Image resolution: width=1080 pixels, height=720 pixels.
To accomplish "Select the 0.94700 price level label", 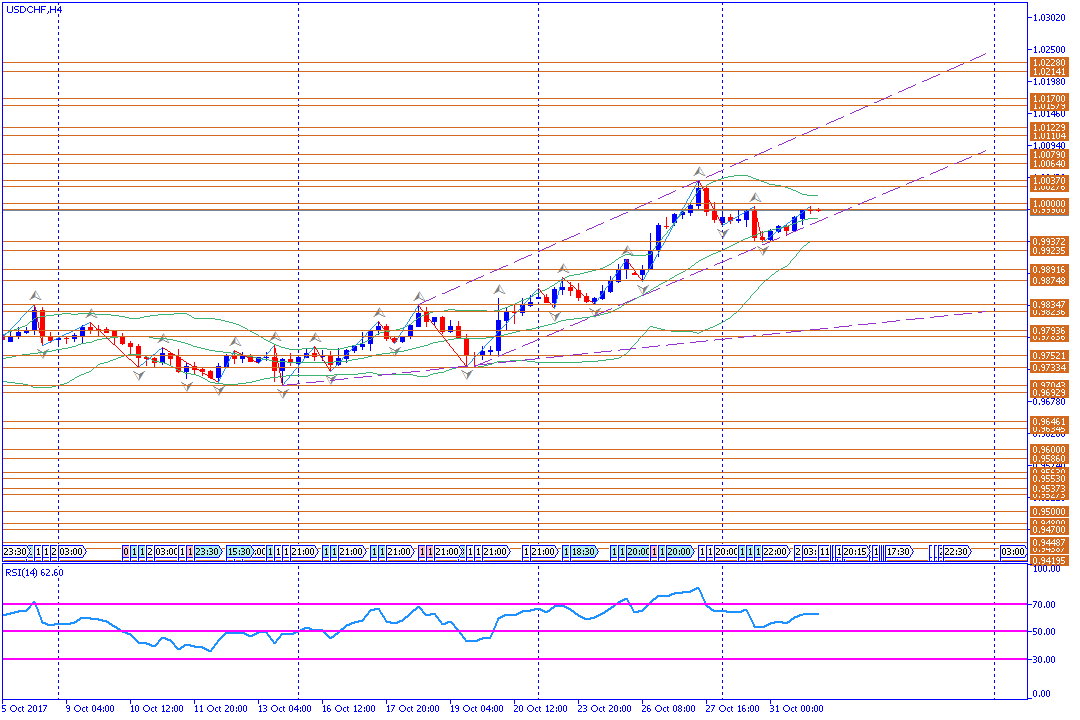I will 1048,531.
